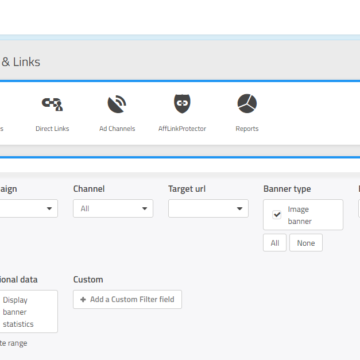The height and width of the screenshot is (360, 360).
Task: Open the Ad Channels satellite icon
Action: tap(117, 104)
